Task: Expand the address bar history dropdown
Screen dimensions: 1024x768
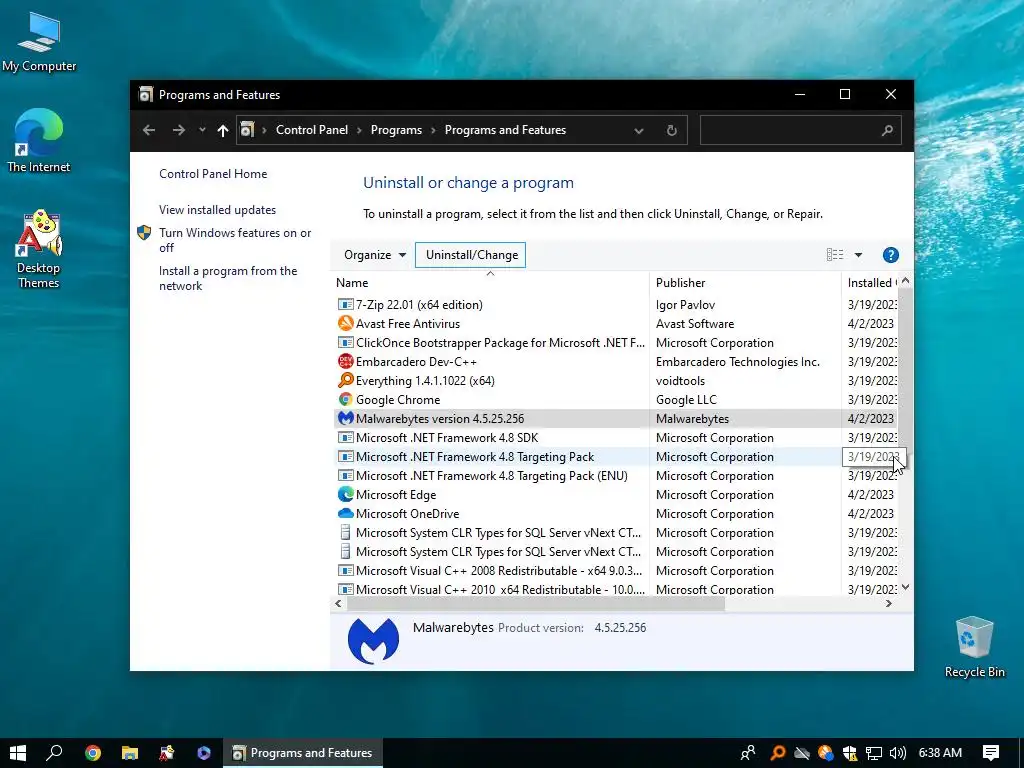Action: [639, 131]
